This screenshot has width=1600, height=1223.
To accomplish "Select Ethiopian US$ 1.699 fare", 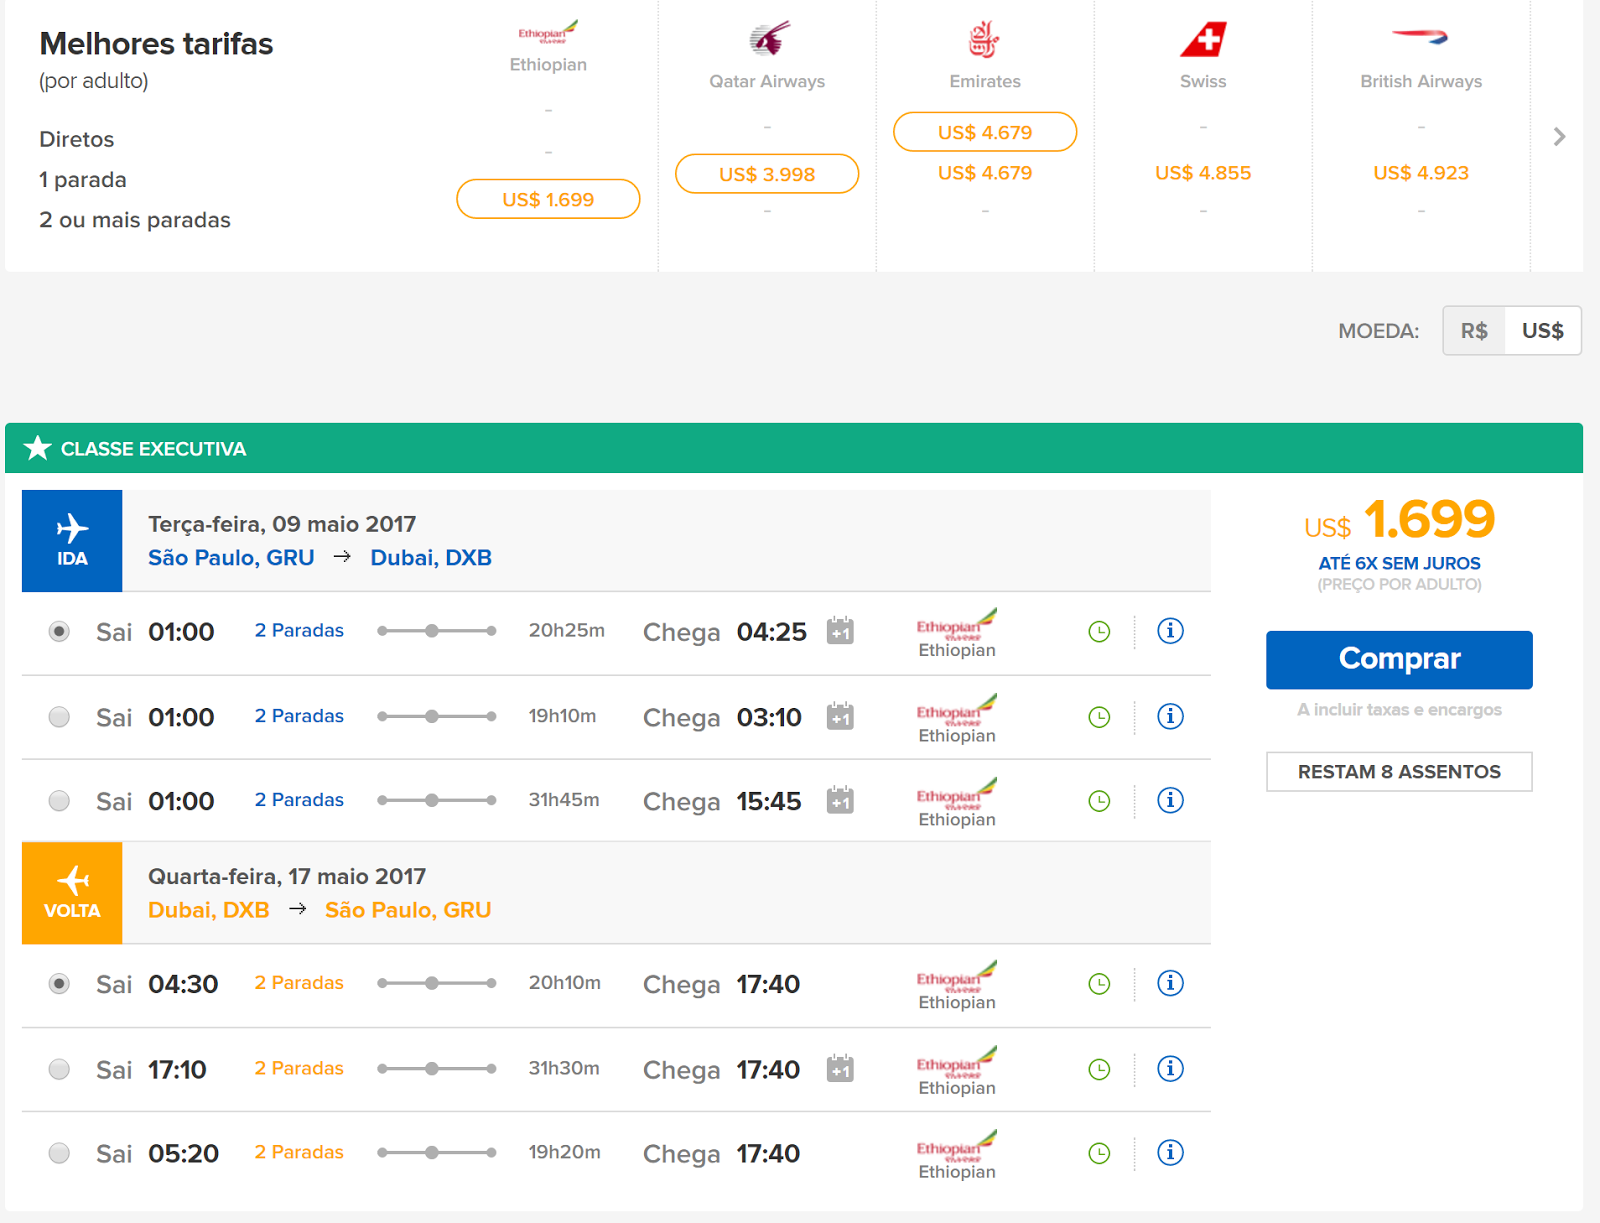I will (x=548, y=199).
